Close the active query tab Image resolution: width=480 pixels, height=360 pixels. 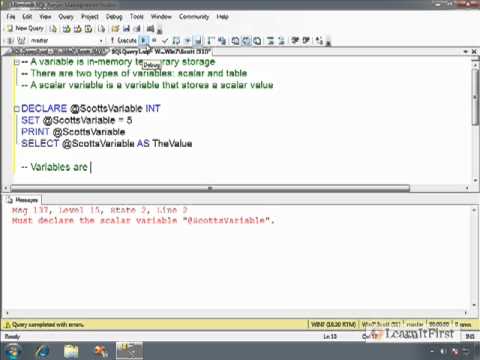click(474, 52)
